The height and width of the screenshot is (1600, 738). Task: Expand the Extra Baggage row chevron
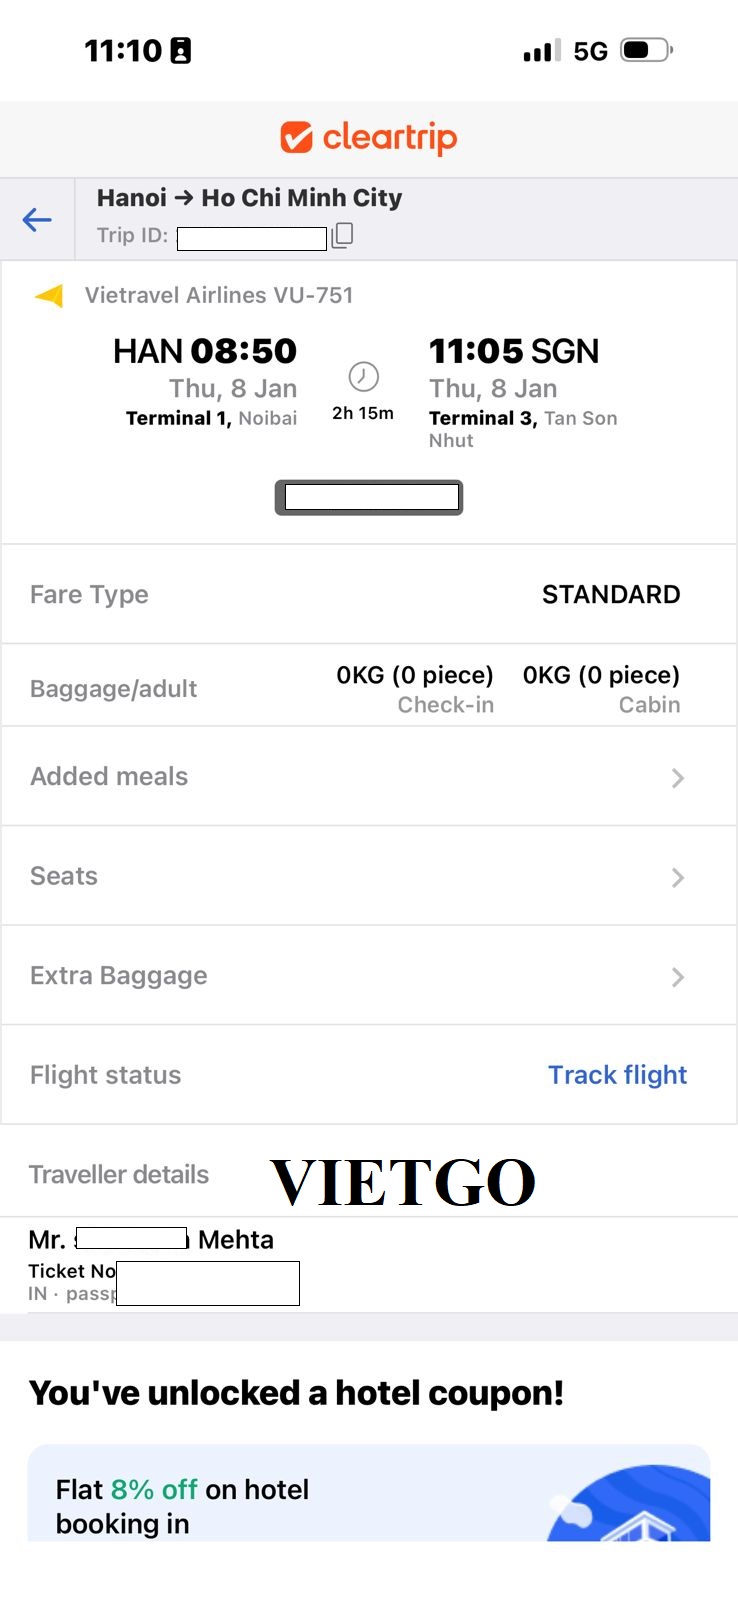[x=678, y=977]
